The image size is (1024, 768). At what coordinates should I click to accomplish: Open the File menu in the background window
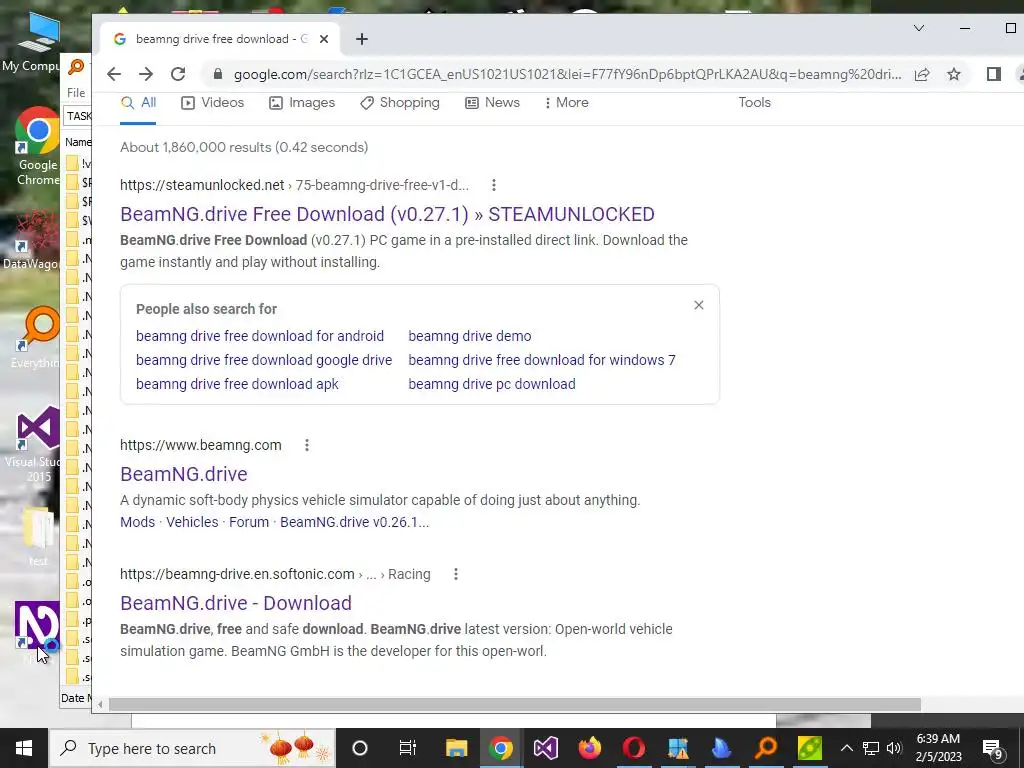click(x=76, y=93)
